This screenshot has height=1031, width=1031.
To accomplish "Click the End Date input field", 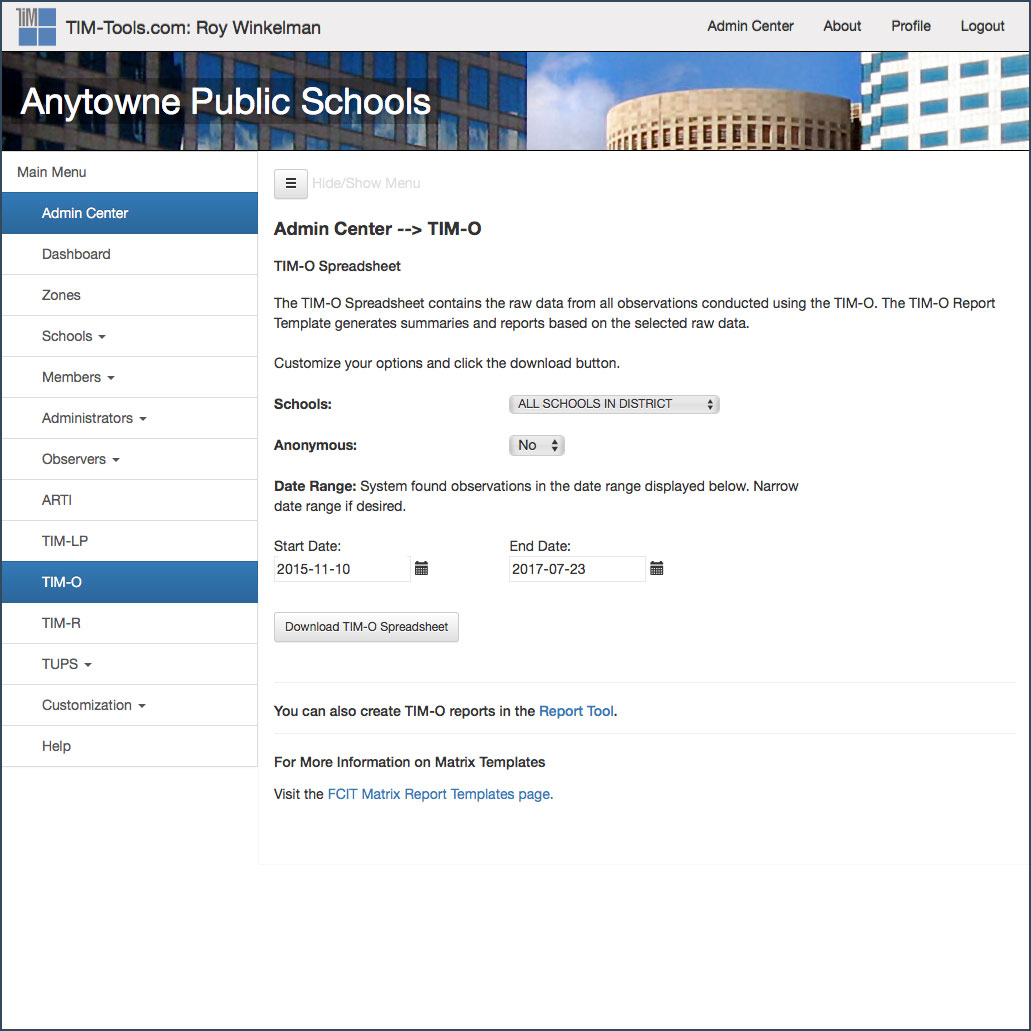I will (x=577, y=569).
